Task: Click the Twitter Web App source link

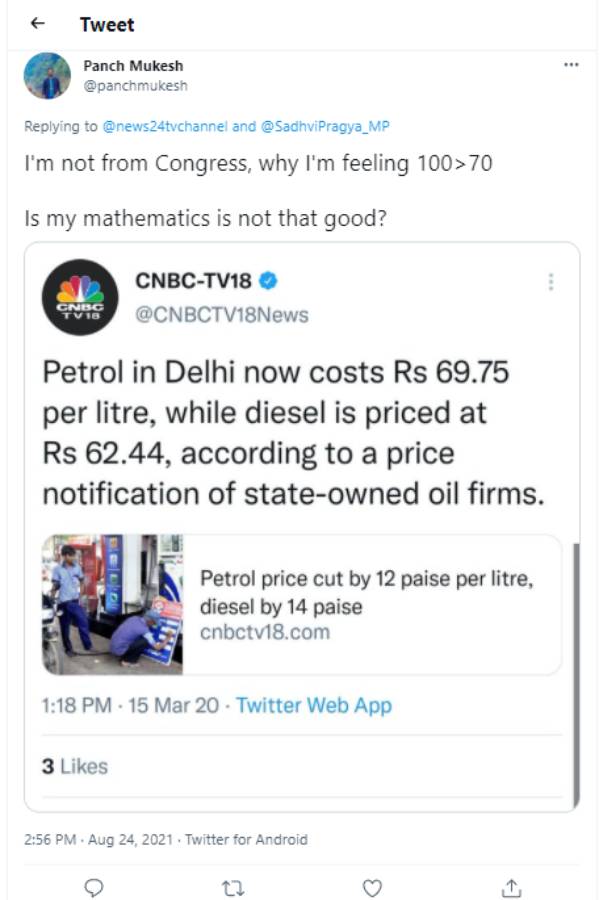Action: click(314, 705)
